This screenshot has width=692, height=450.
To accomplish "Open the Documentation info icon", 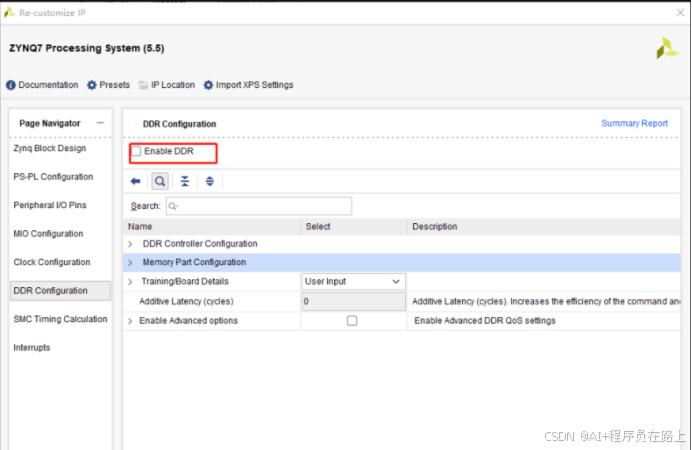I will pyautogui.click(x=11, y=85).
